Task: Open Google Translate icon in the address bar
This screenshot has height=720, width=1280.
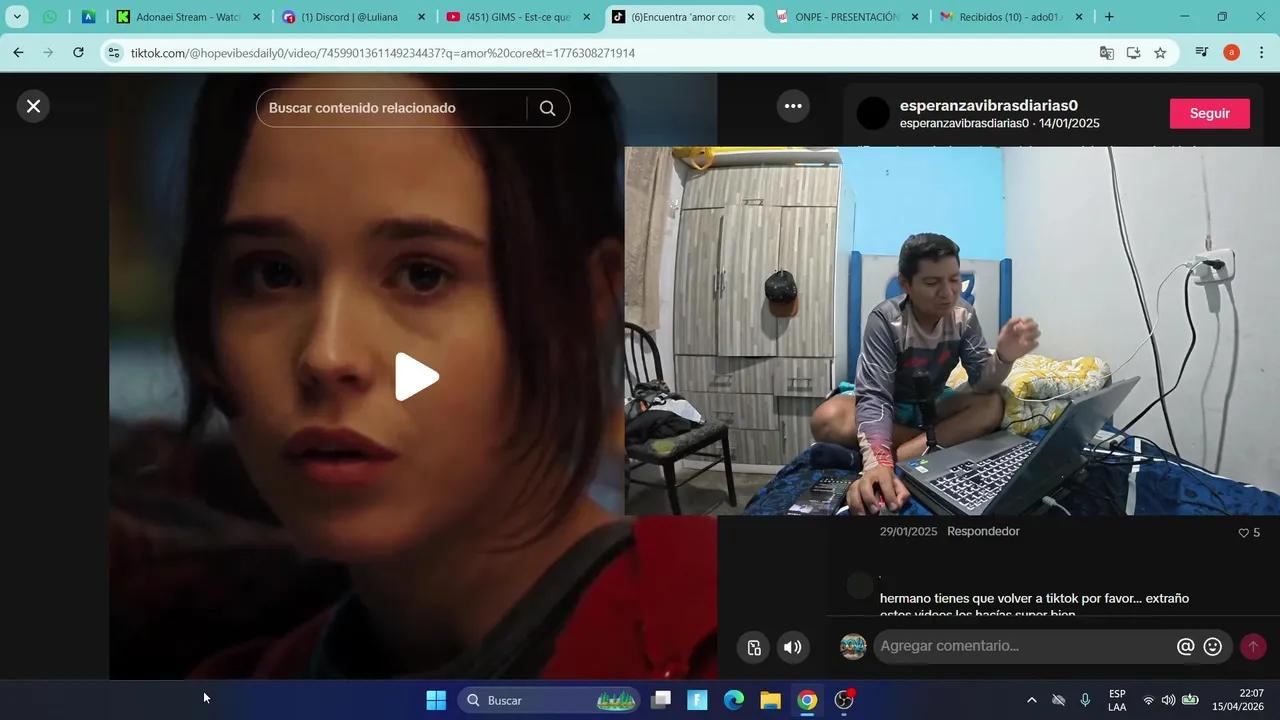Action: 1106,53
